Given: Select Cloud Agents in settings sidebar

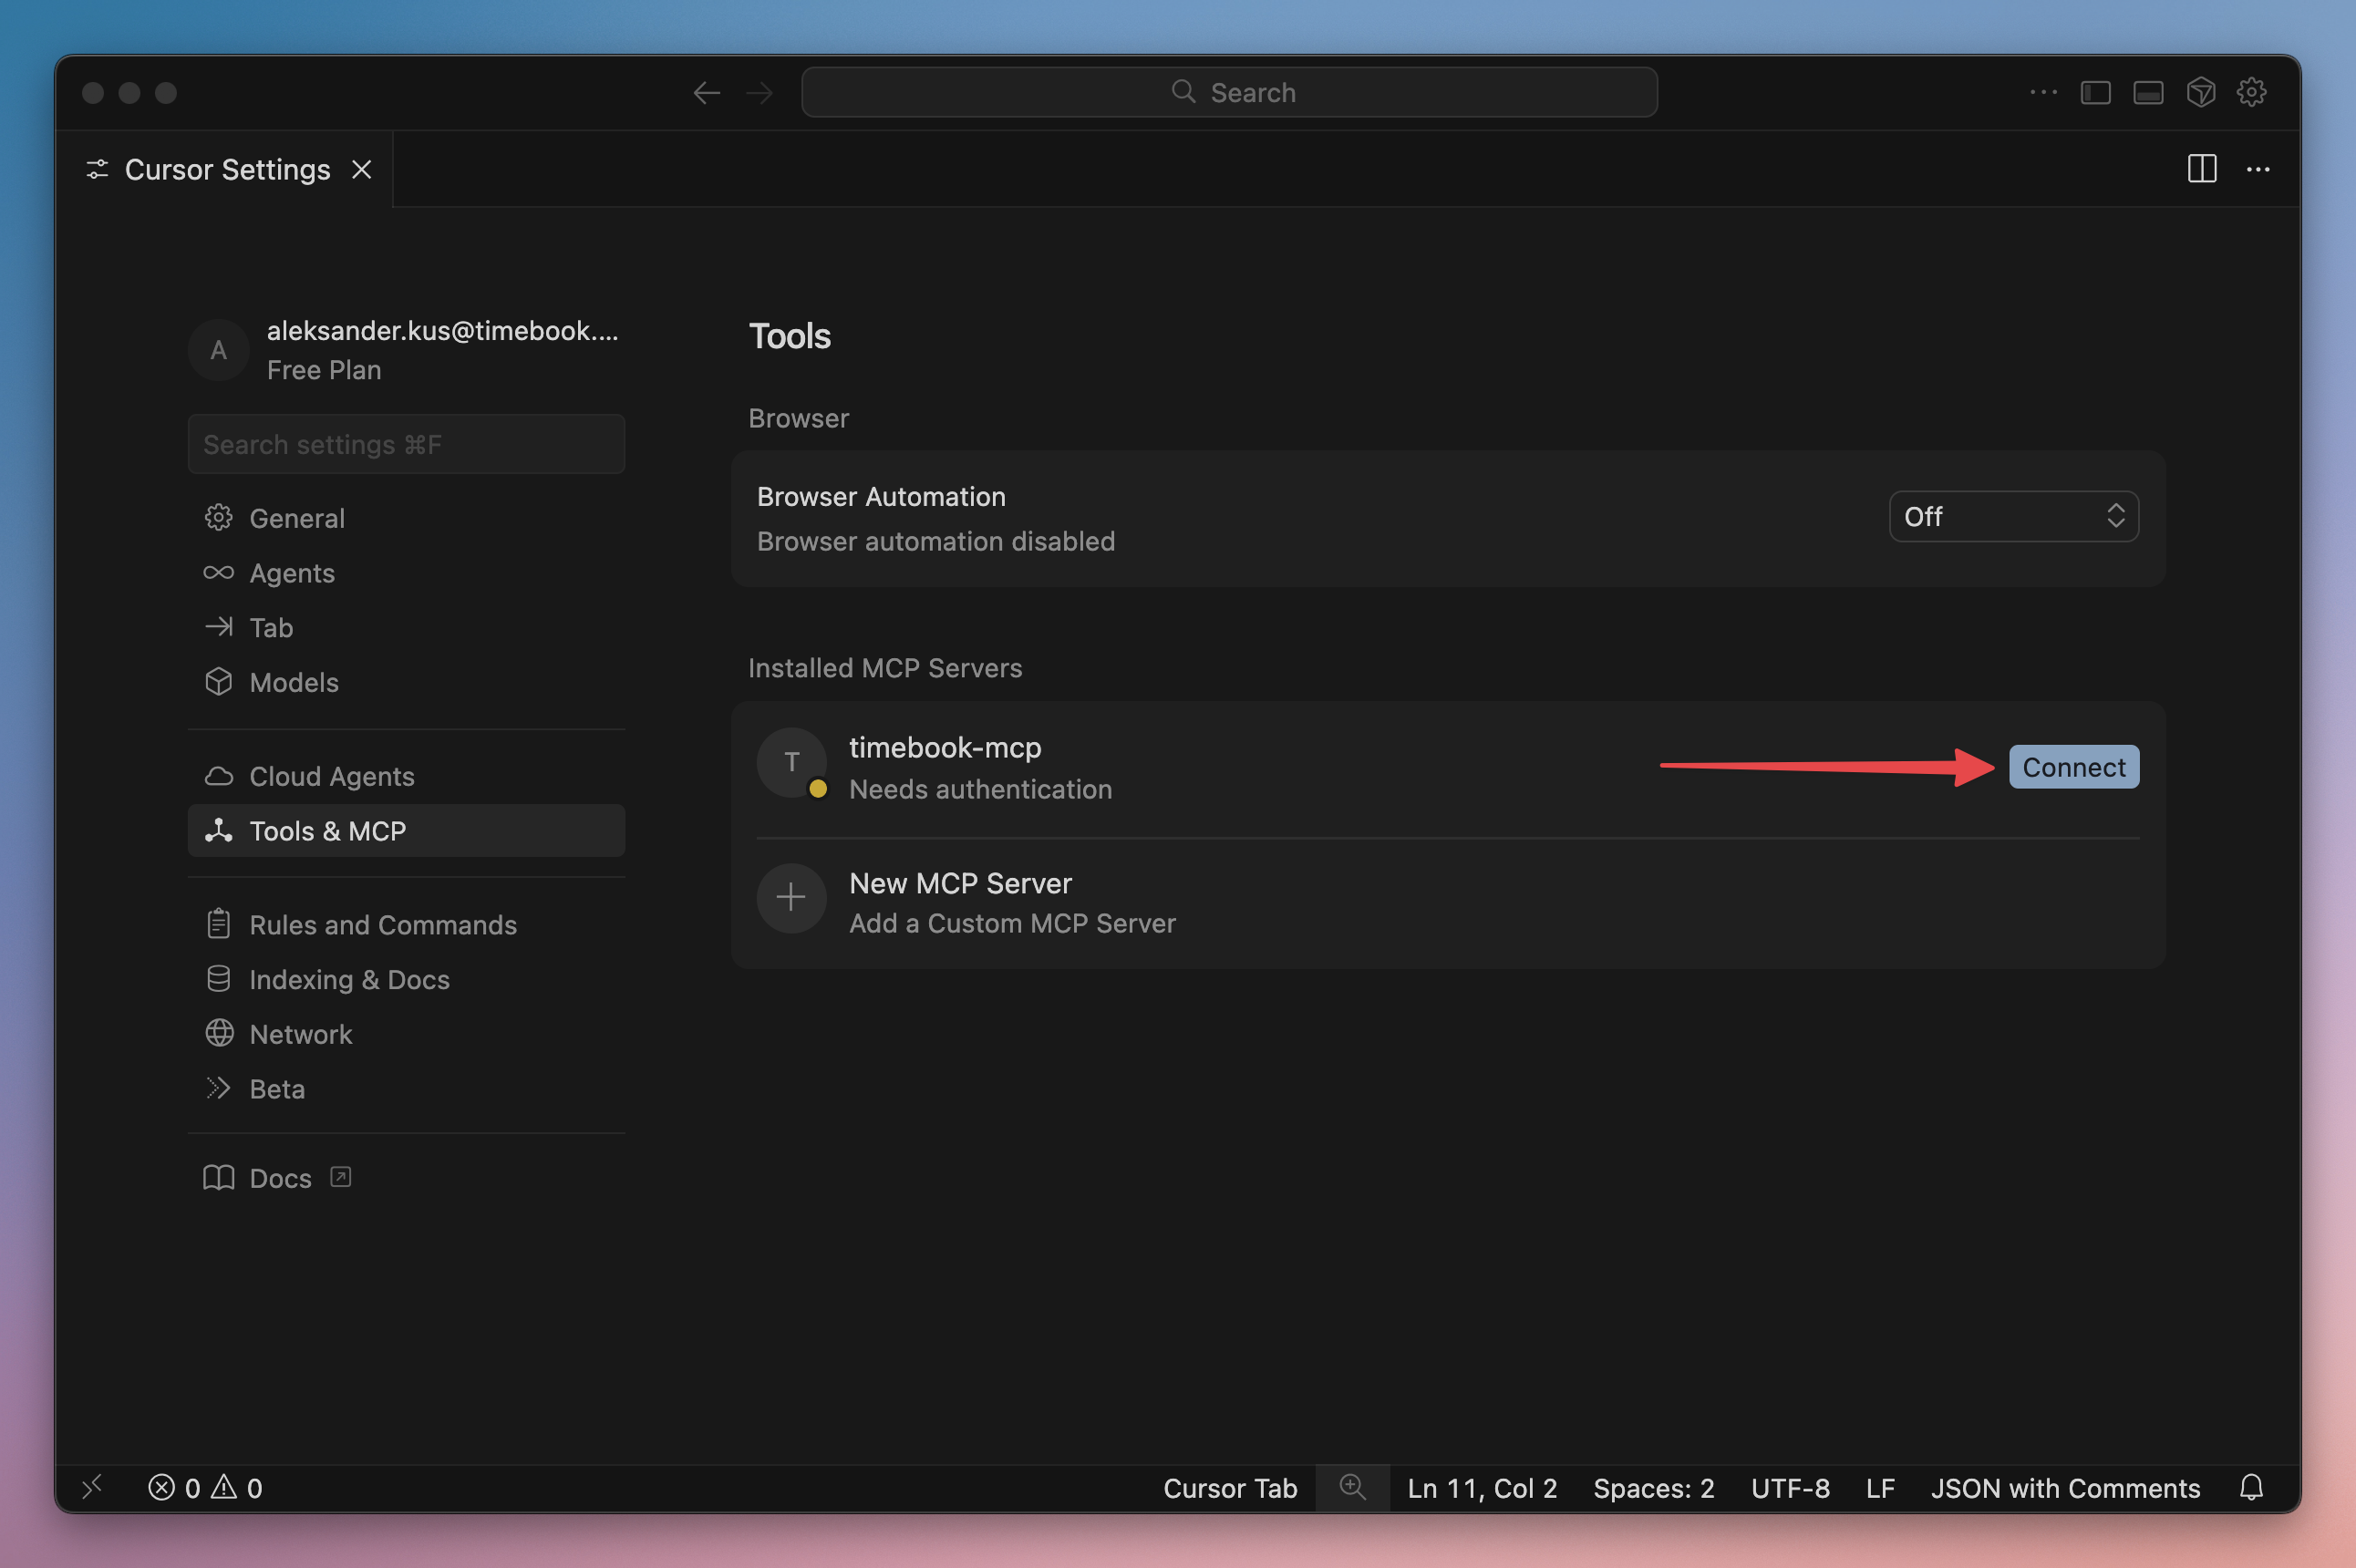Looking at the screenshot, I should pyautogui.click(x=331, y=776).
